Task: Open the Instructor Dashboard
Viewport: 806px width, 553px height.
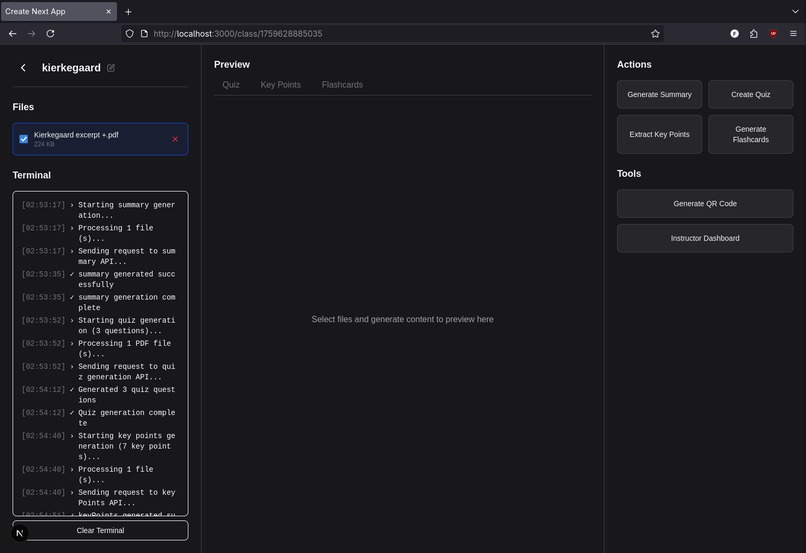Action: [705, 238]
